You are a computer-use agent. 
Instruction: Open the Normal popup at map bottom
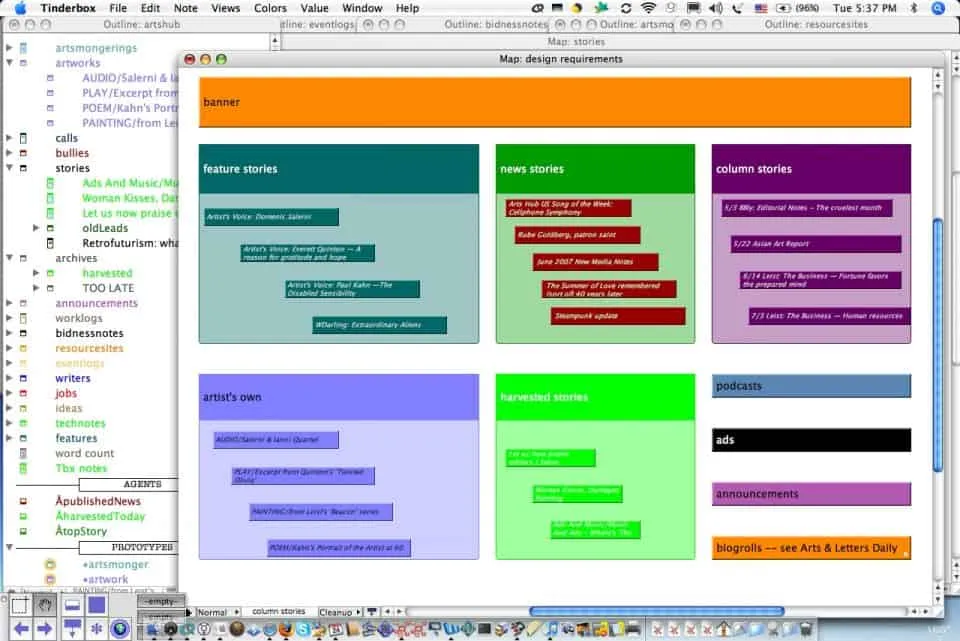click(212, 612)
